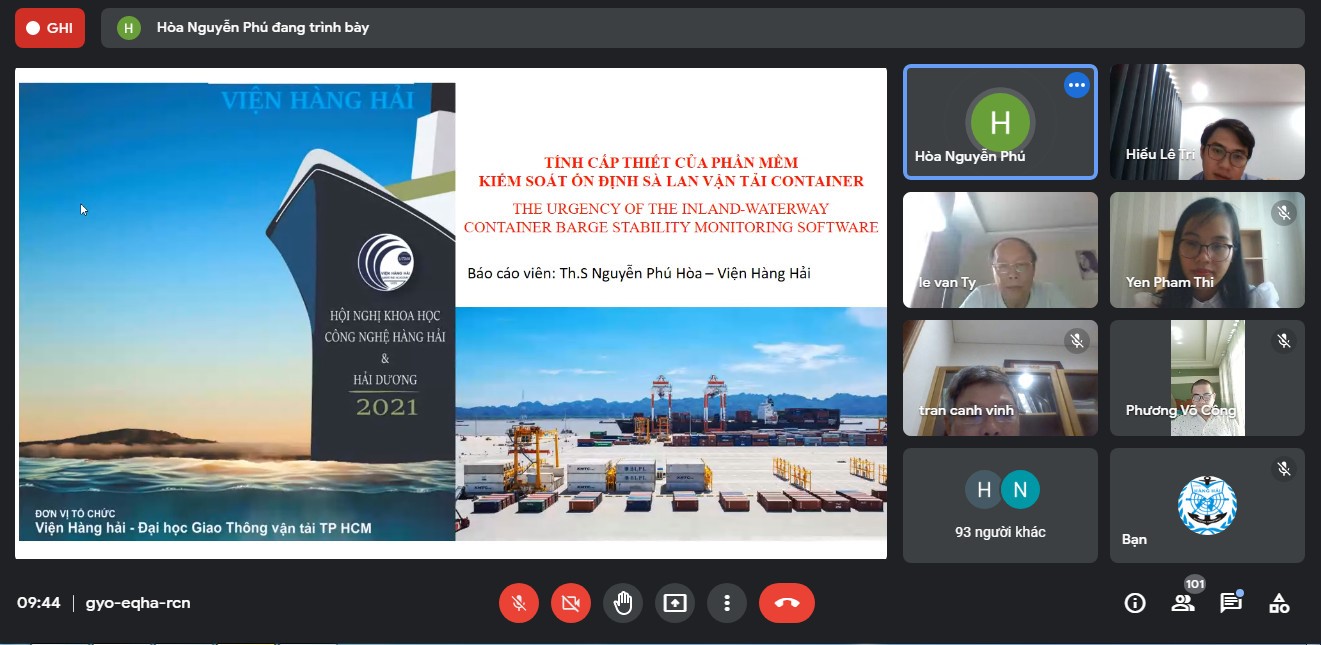This screenshot has height=645, width=1321.
Task: Click the shared presentation slide
Action: [450, 312]
